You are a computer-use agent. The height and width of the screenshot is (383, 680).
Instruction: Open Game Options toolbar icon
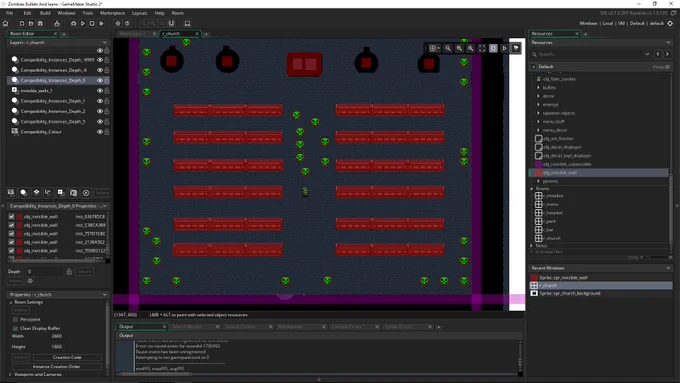tap(118, 23)
